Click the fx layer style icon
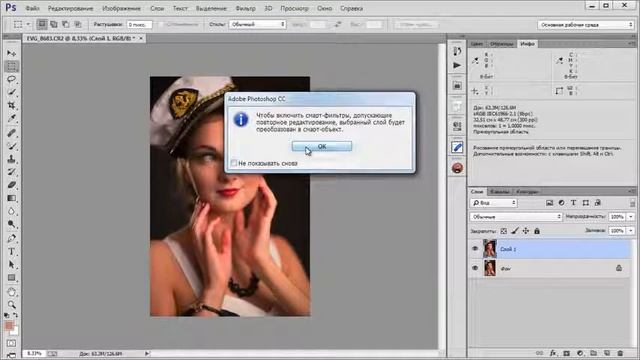 pyautogui.click(x=553, y=353)
